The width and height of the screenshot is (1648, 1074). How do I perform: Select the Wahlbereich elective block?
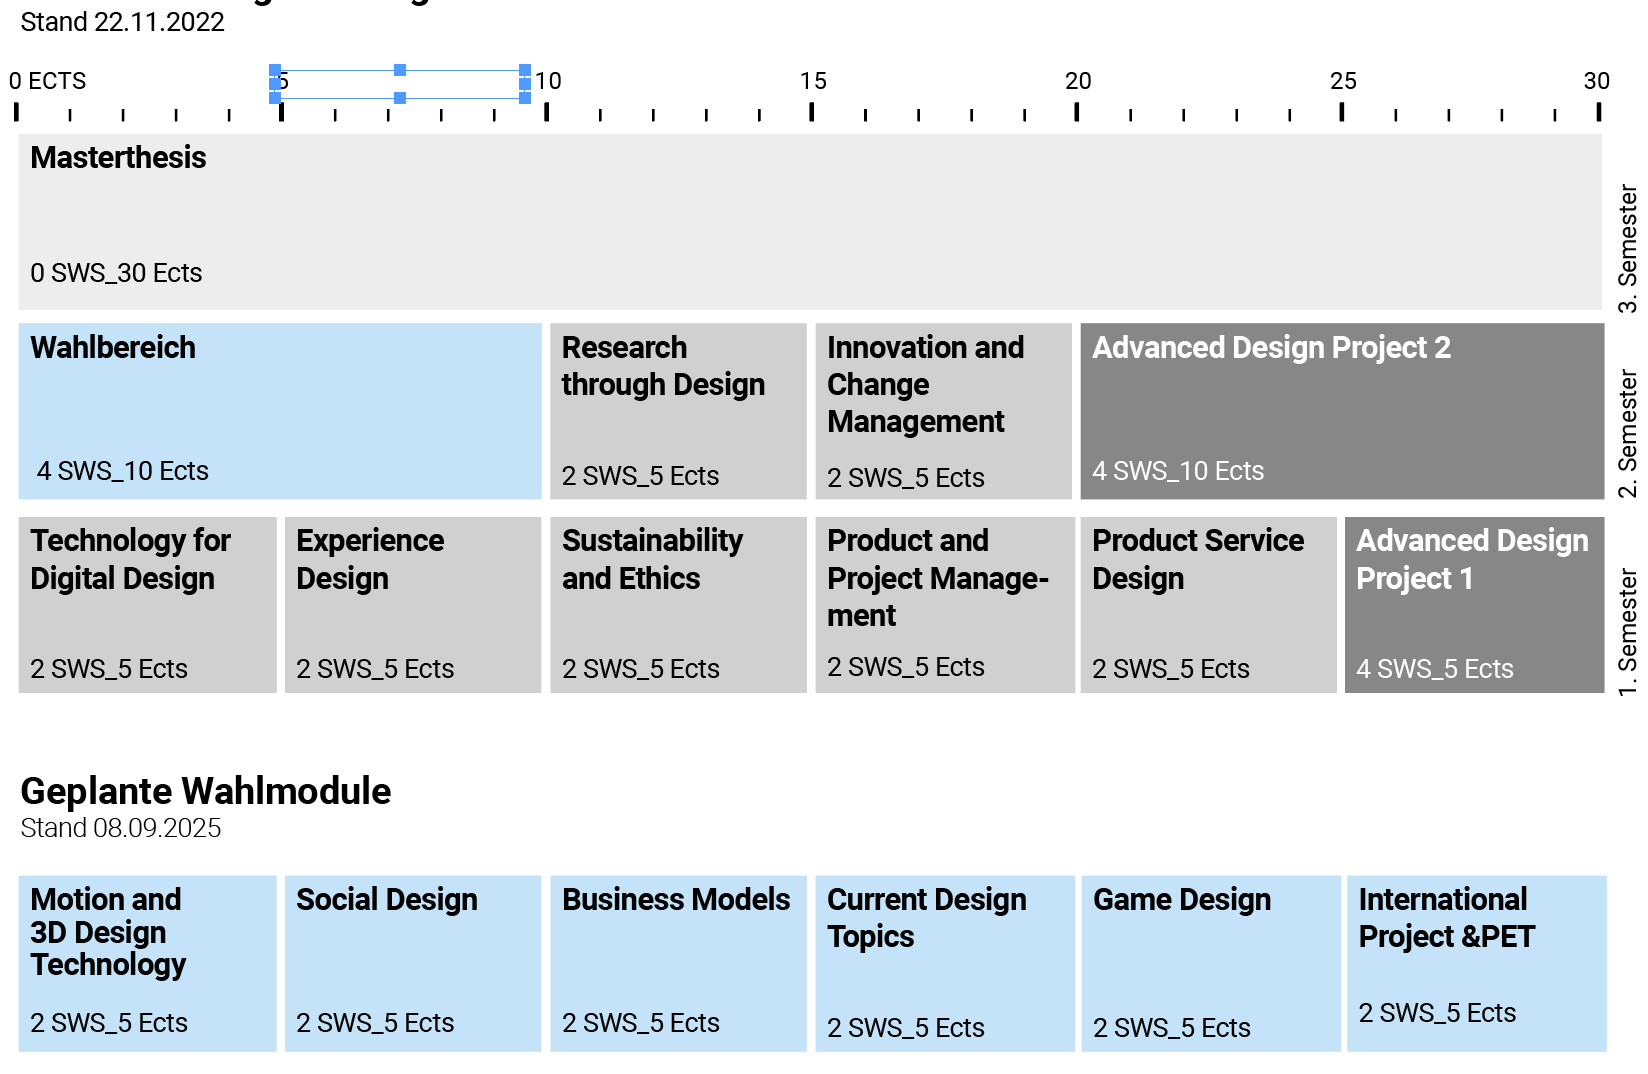[280, 411]
